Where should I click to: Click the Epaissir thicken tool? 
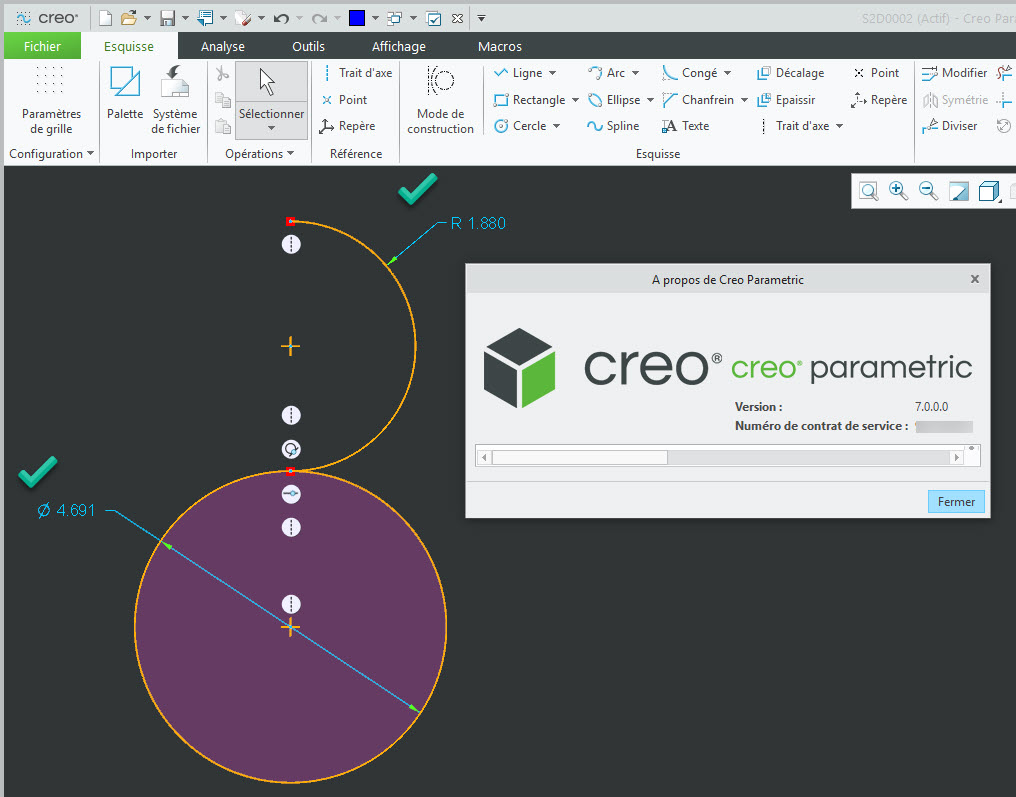point(786,100)
